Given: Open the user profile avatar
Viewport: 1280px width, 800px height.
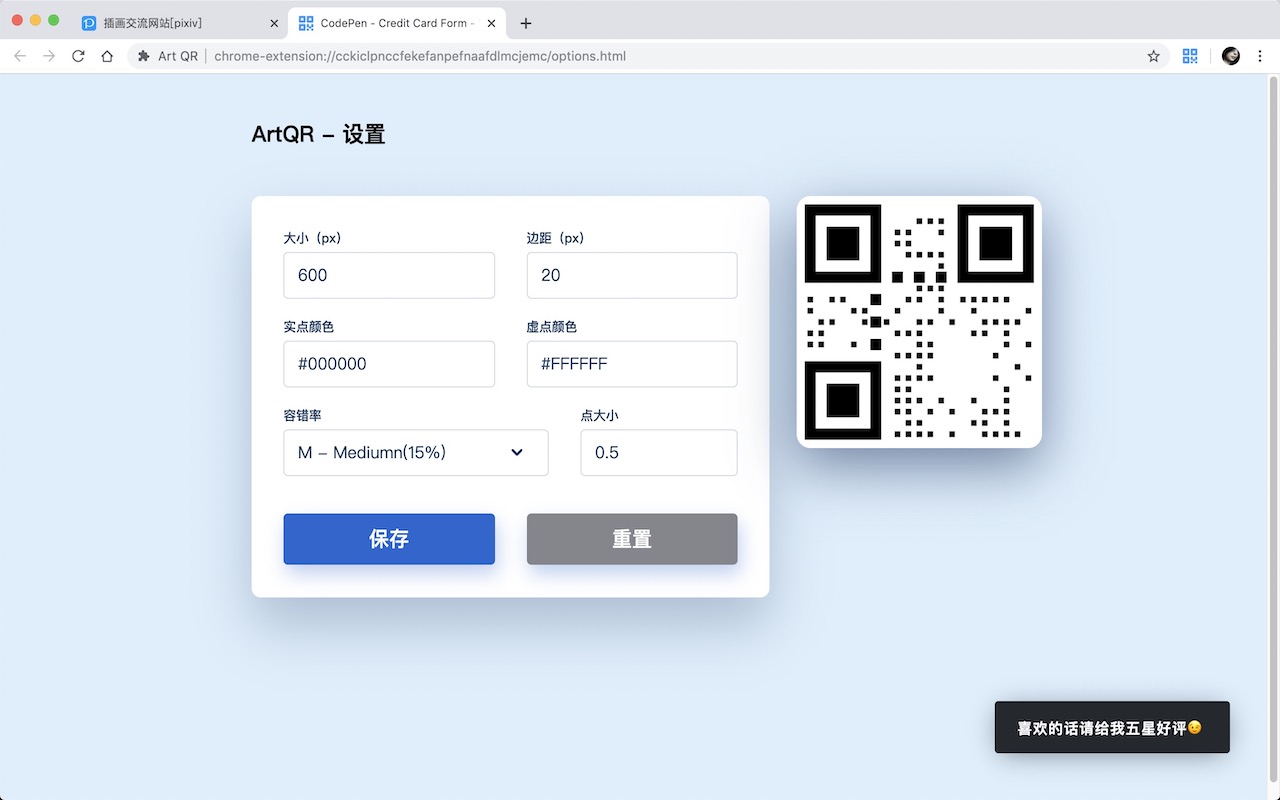Looking at the screenshot, I should (1231, 56).
